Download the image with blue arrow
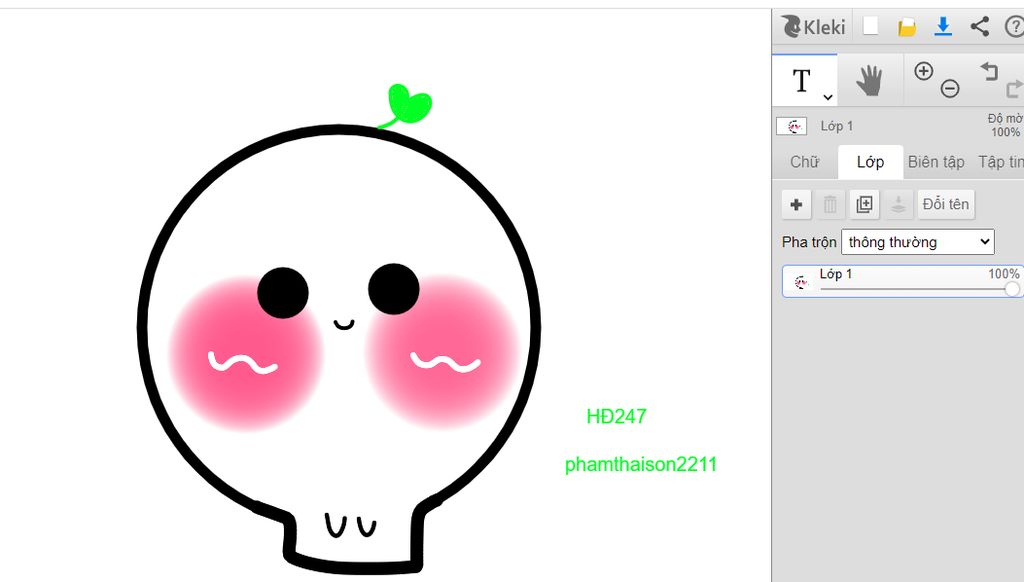 click(943, 26)
